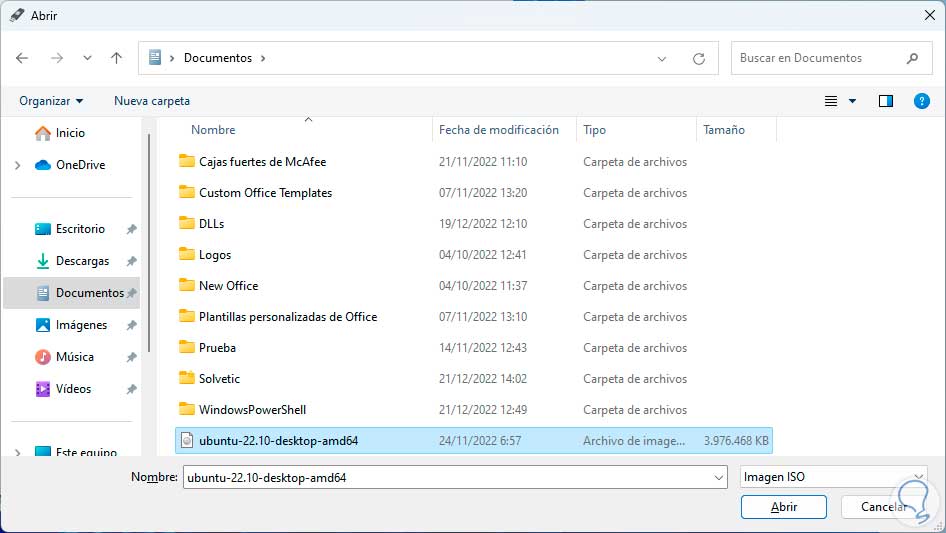Click the Solvetic folder icon
Screen dimensions: 946x533
(x=187, y=378)
